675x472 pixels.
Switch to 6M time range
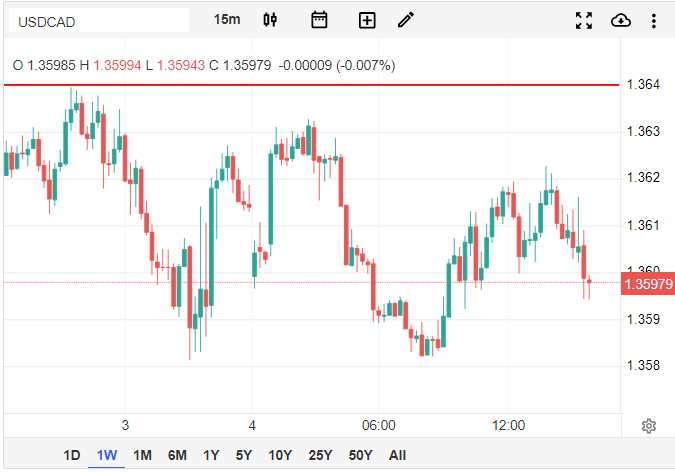pyautogui.click(x=177, y=455)
